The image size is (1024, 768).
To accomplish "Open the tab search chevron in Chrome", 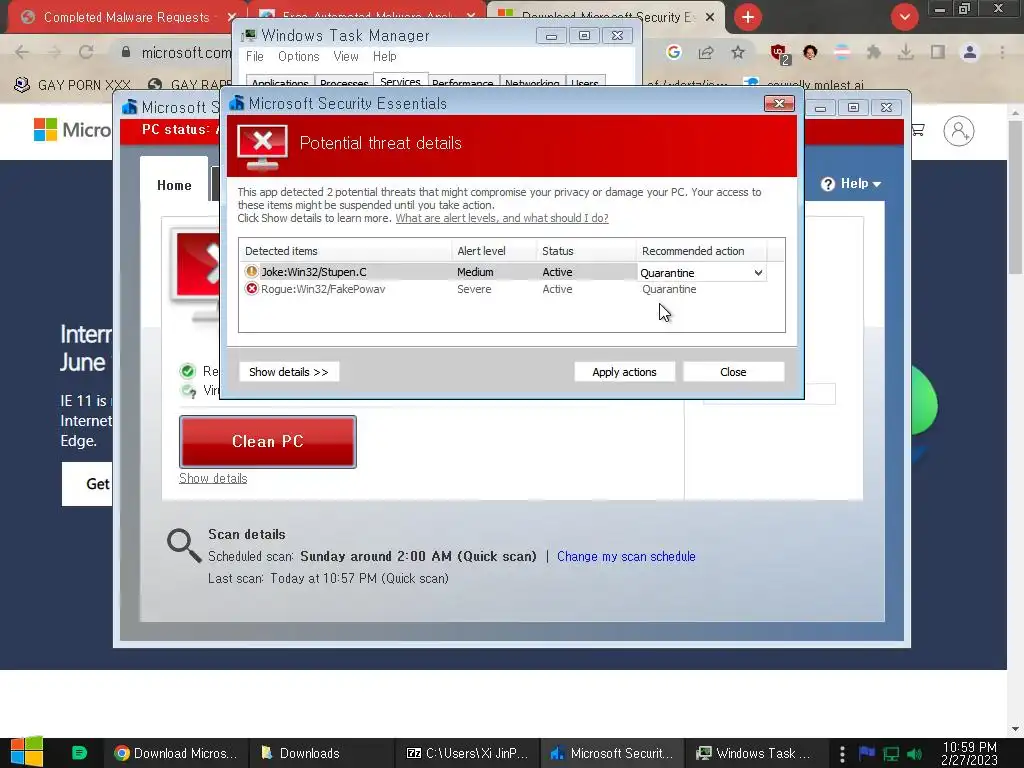I will coord(904,17).
